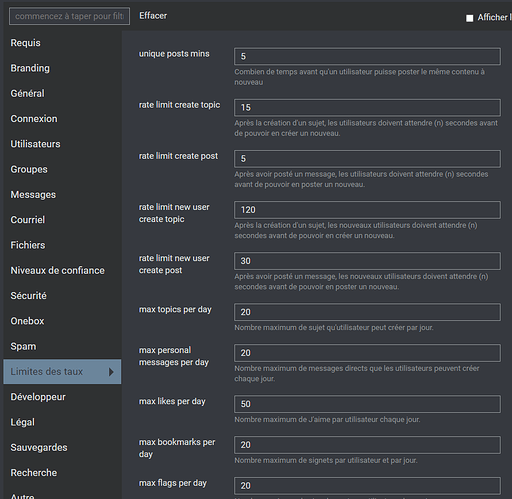Screen dimensions: 512x499
Task: Click description 'Nombre maximum de J'aime par utilisateur'
Action: (327, 420)
